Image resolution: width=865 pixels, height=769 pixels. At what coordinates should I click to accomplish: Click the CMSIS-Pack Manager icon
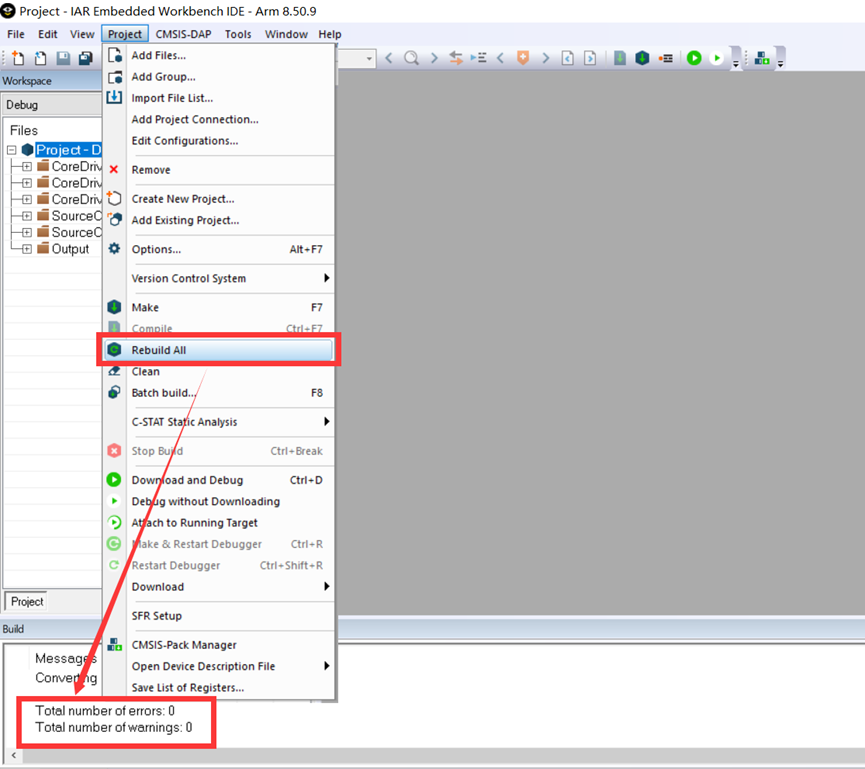[x=114, y=645]
